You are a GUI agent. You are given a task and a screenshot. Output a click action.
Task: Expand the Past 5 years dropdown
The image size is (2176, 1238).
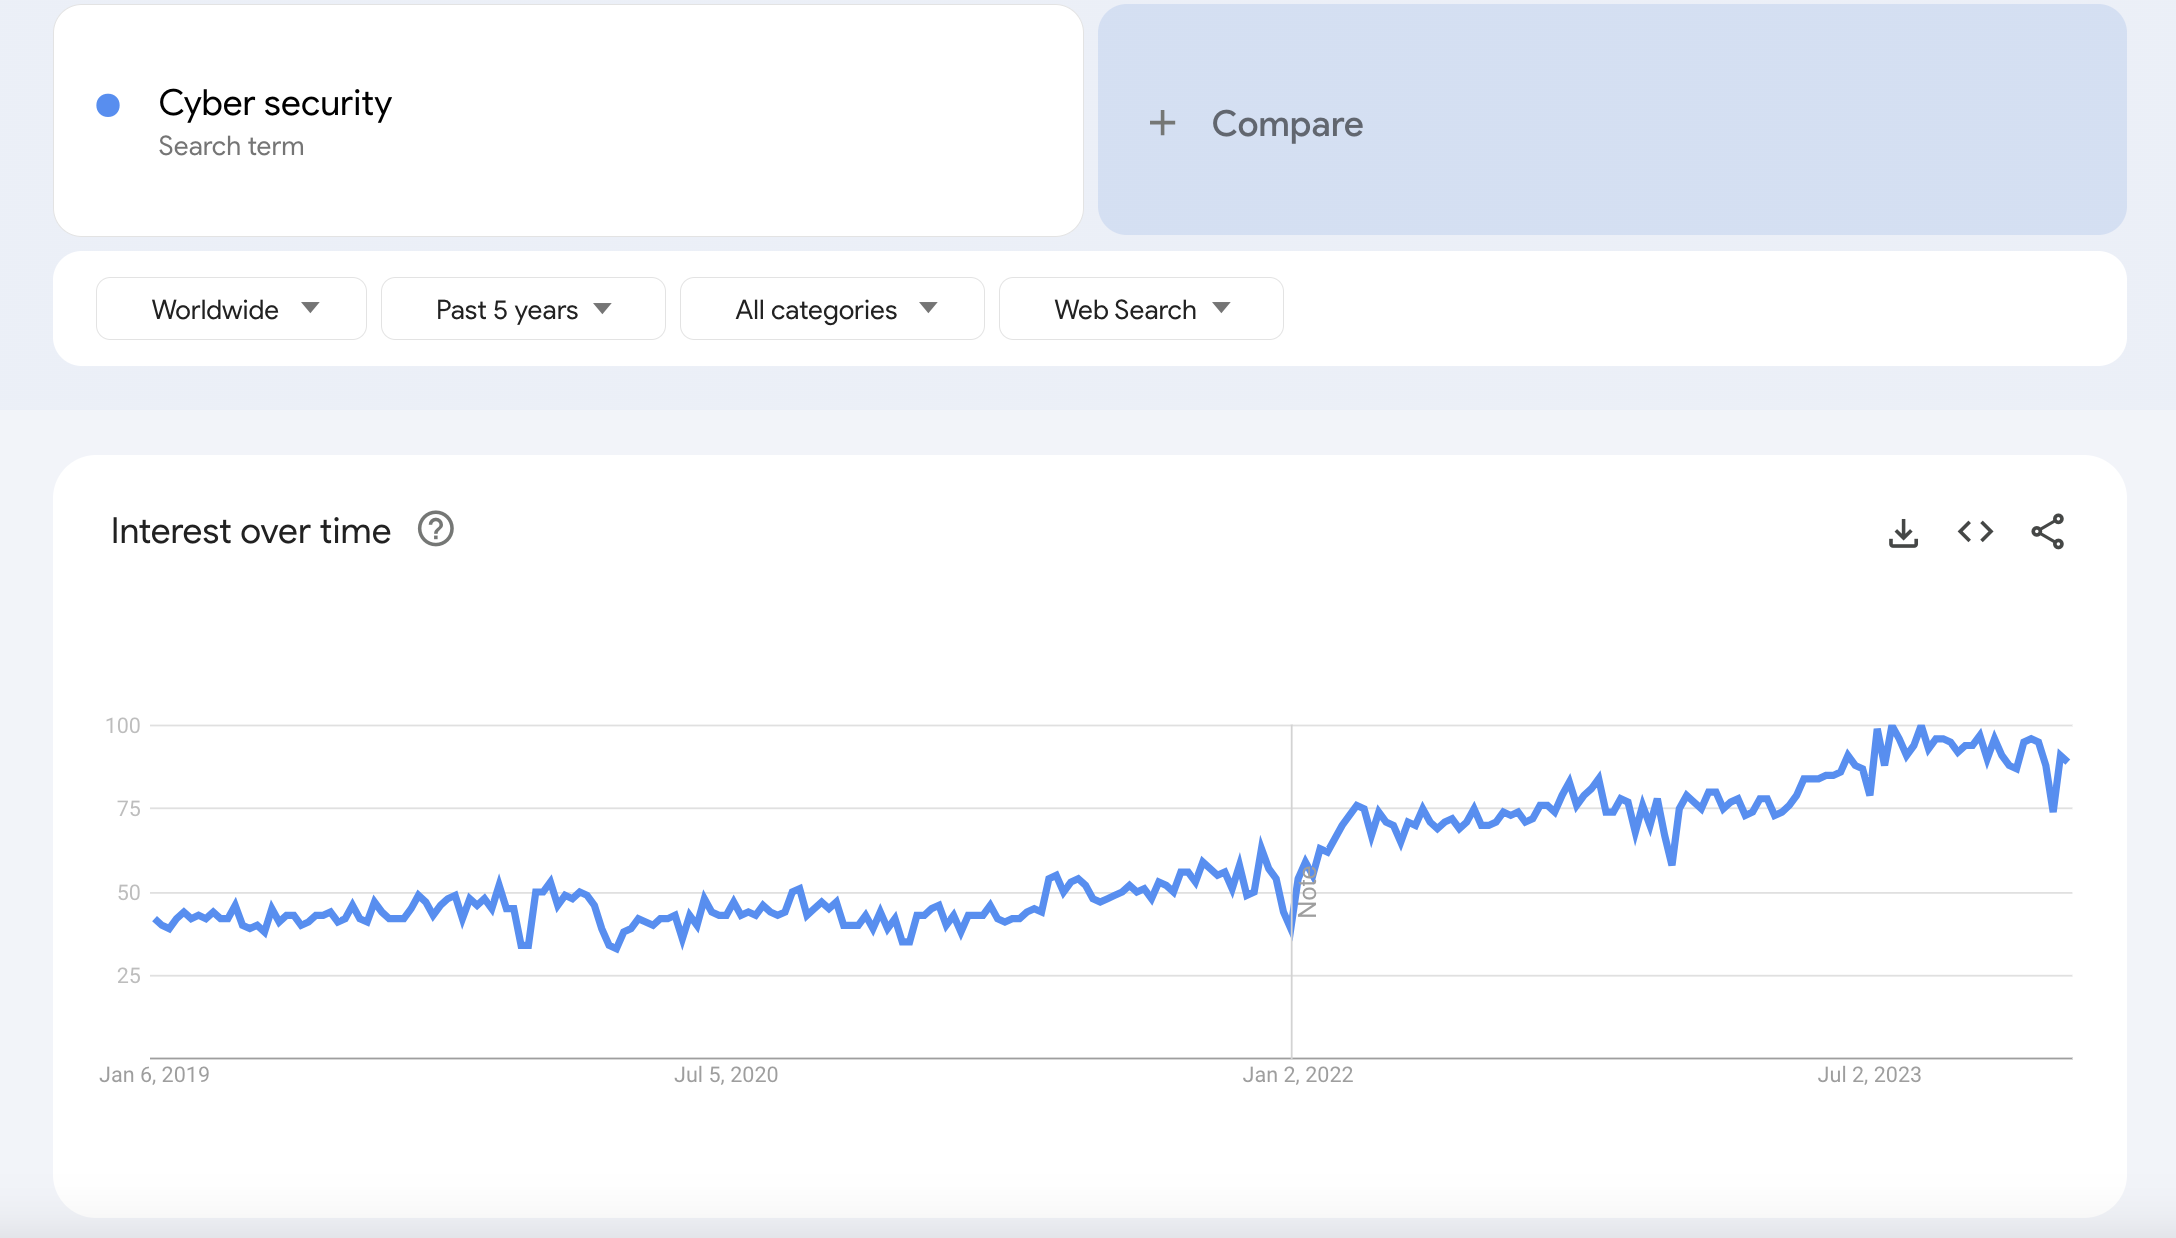coord(523,309)
